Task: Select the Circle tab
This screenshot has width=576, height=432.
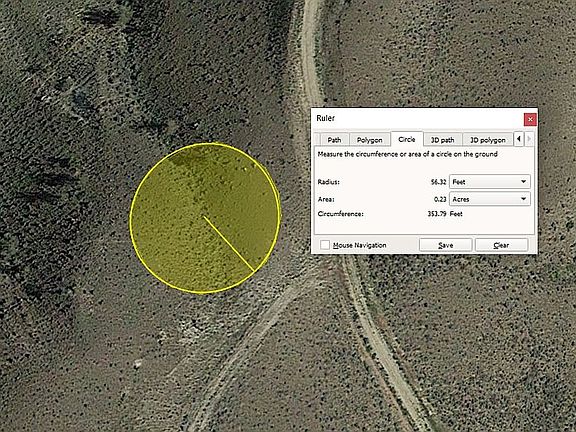Action: tap(407, 139)
